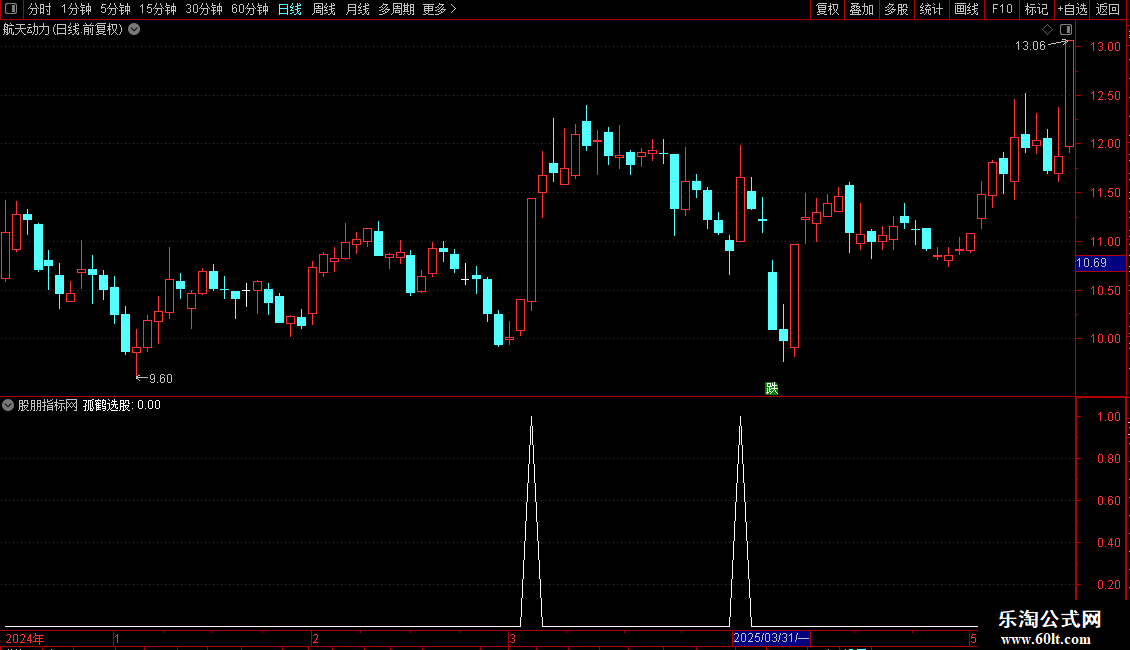Toggle the side panel icon at chart top-right
This screenshot has height=650, width=1130.
(x=1066, y=30)
